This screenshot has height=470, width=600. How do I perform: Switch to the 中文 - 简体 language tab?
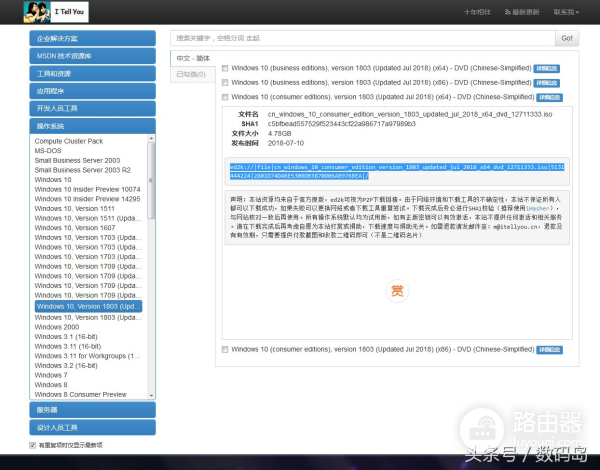(x=193, y=58)
